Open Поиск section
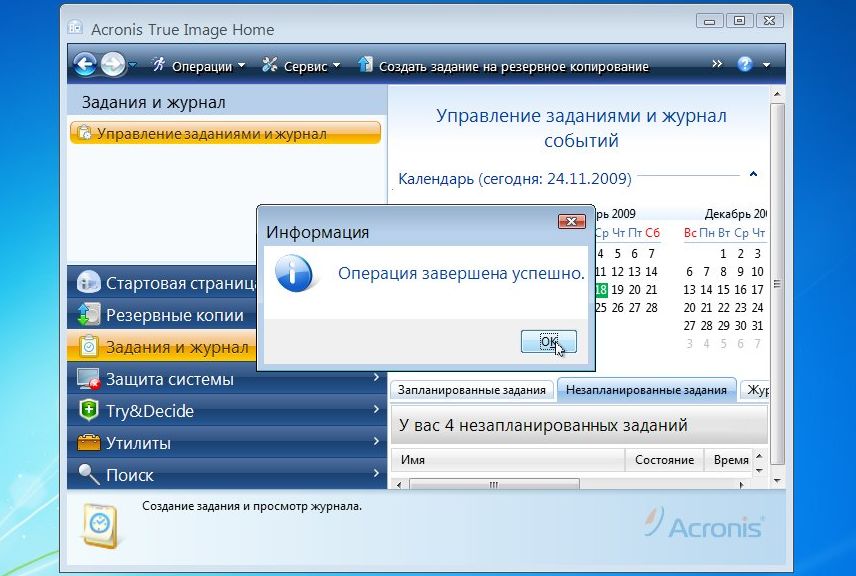 point(227,474)
